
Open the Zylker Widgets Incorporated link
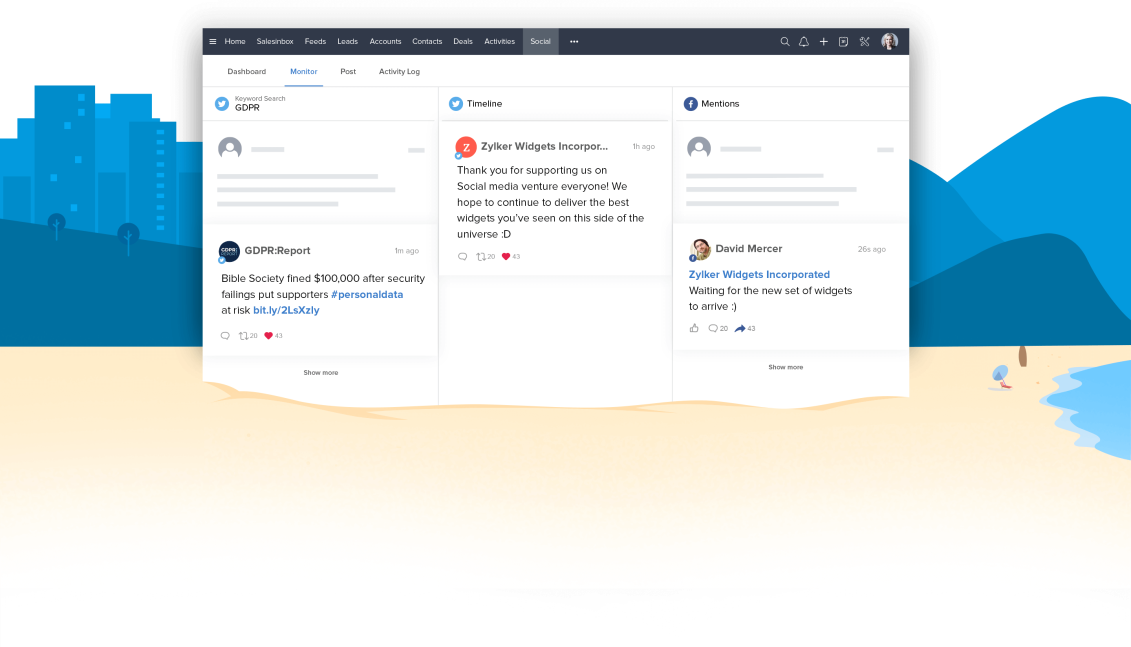[x=759, y=274]
